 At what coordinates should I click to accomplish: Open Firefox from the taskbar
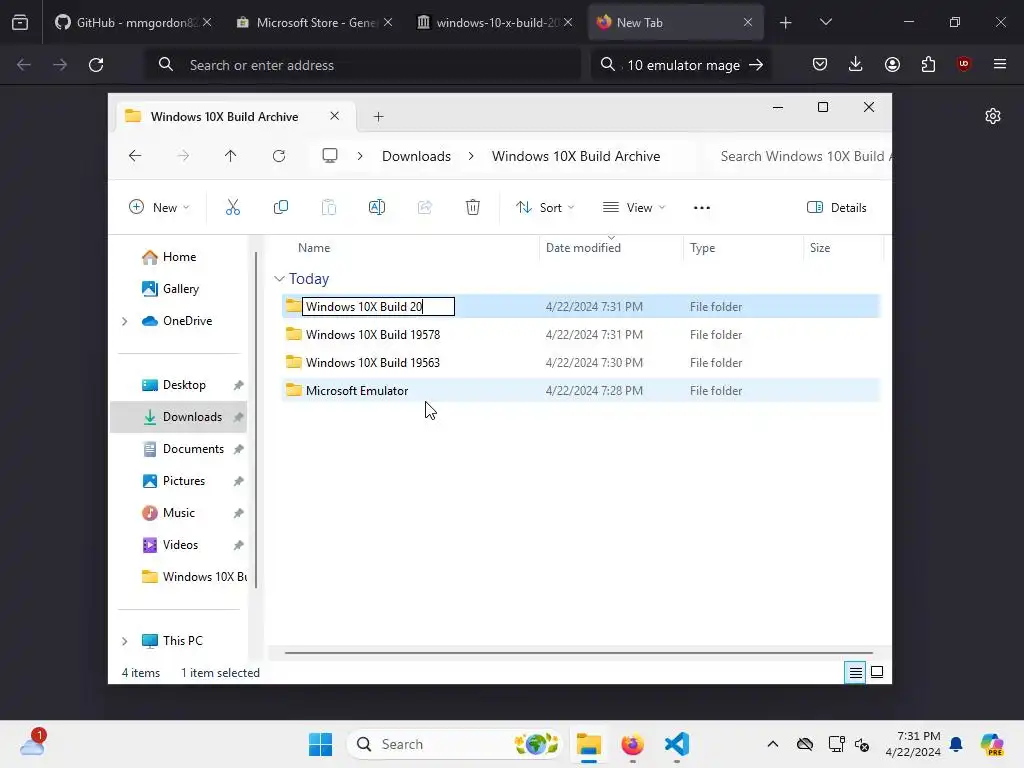[x=632, y=744]
